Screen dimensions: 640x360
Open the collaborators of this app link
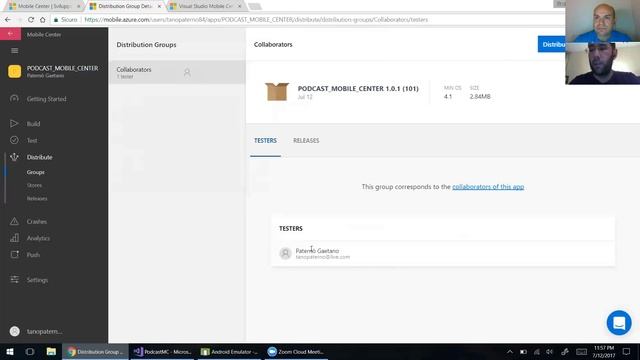tap(488, 187)
